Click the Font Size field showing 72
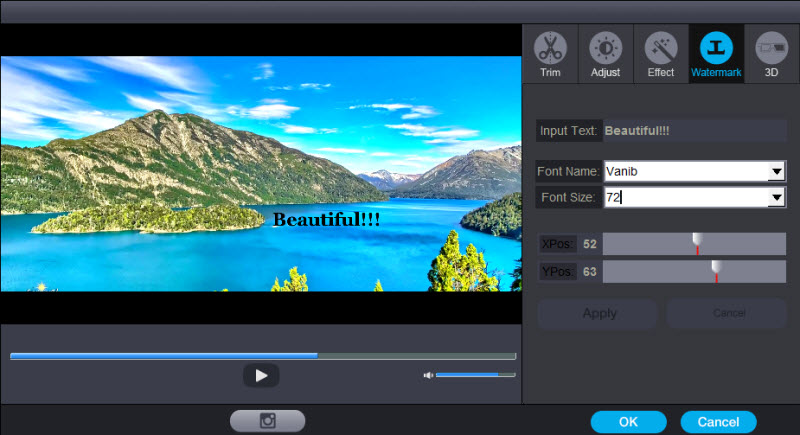 (x=685, y=198)
